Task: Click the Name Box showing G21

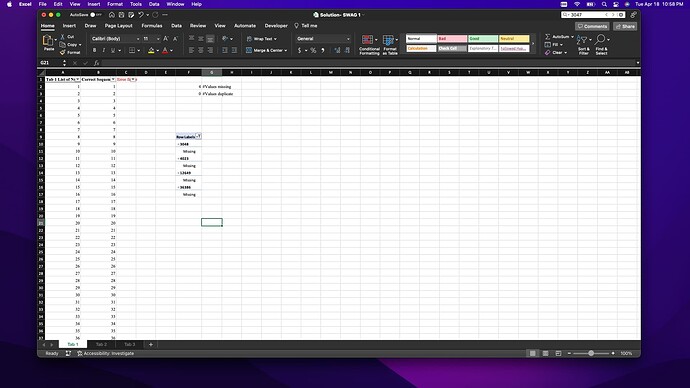Action: (50, 63)
